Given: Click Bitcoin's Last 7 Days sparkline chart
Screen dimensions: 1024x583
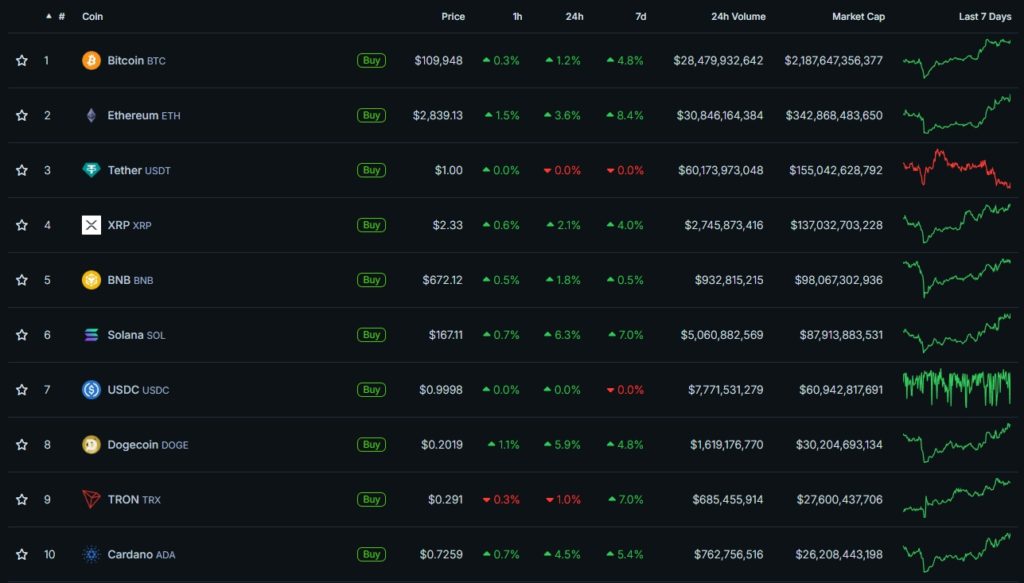Looking at the screenshot, I should click(955, 60).
